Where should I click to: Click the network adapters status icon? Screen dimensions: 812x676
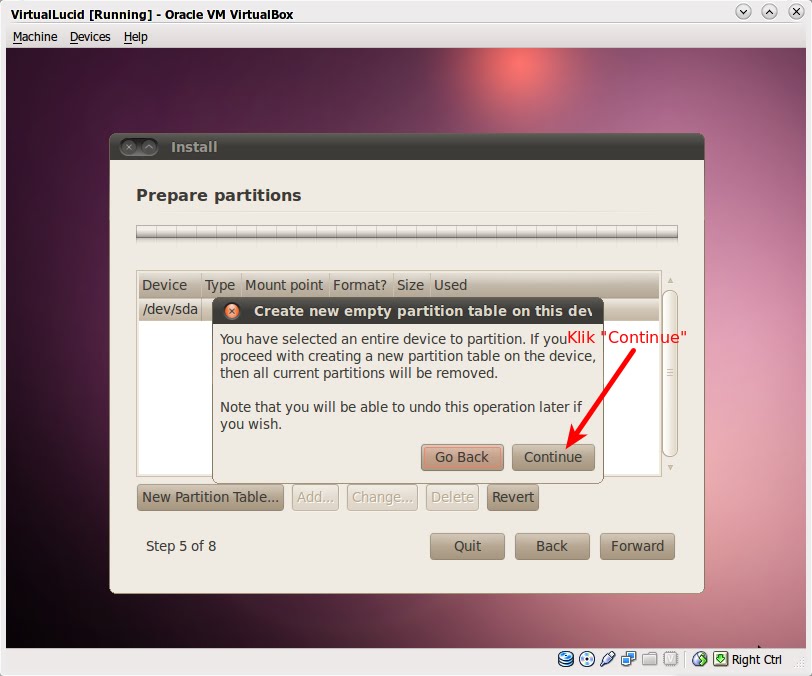pos(629,659)
